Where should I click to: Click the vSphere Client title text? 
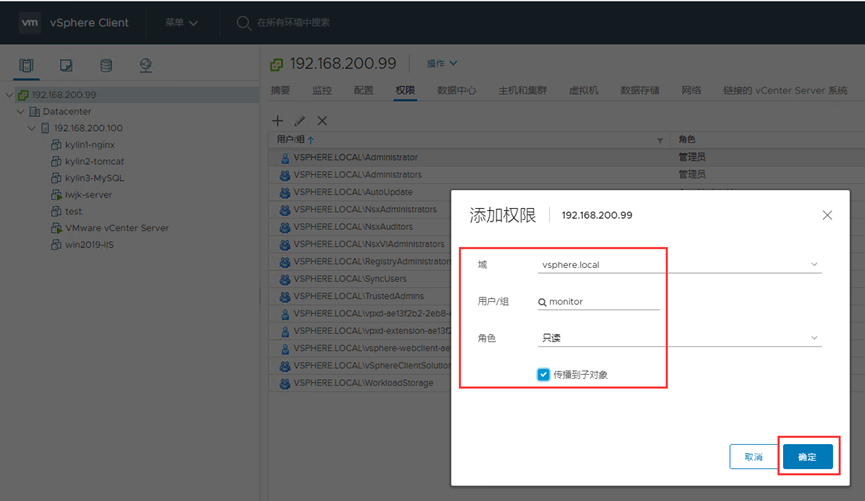[89, 23]
